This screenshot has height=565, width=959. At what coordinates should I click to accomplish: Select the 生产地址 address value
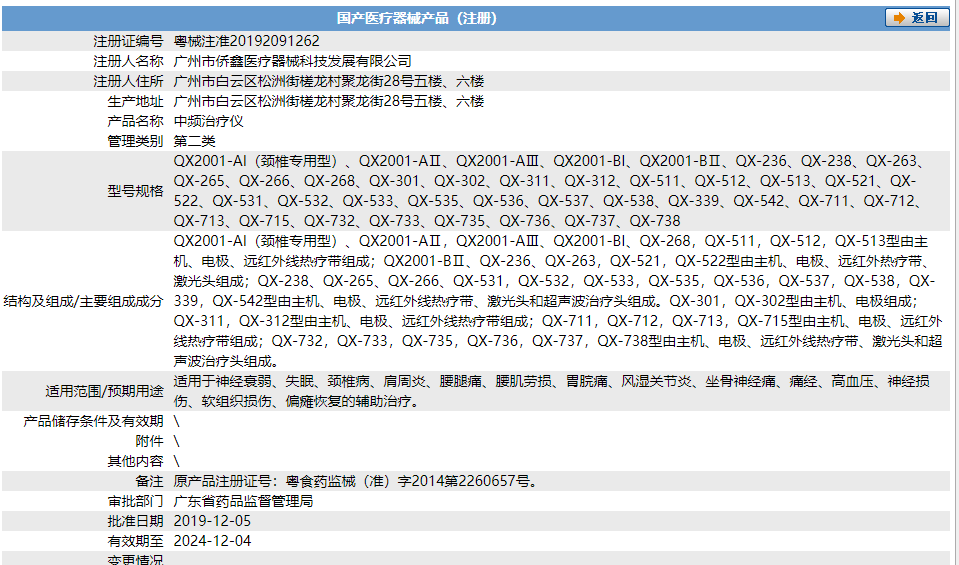coord(328,102)
